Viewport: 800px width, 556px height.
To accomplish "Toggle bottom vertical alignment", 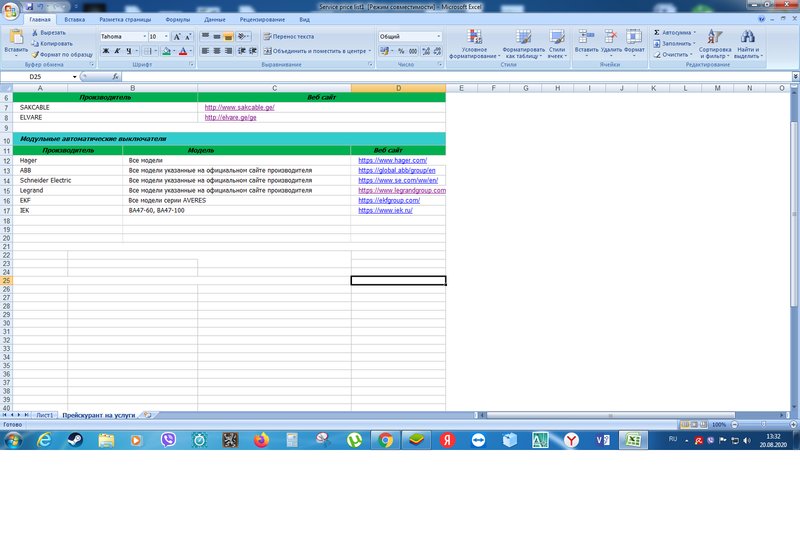I will point(228,36).
